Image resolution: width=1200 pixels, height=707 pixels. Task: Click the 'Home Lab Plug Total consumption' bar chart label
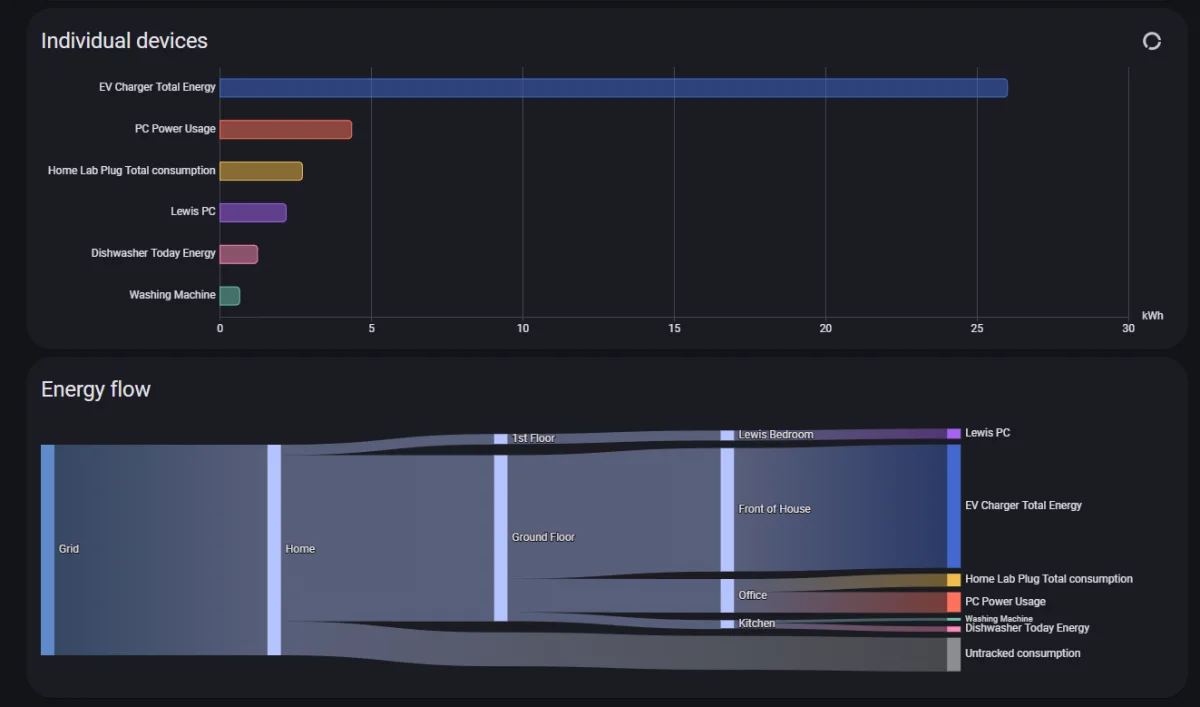(131, 170)
